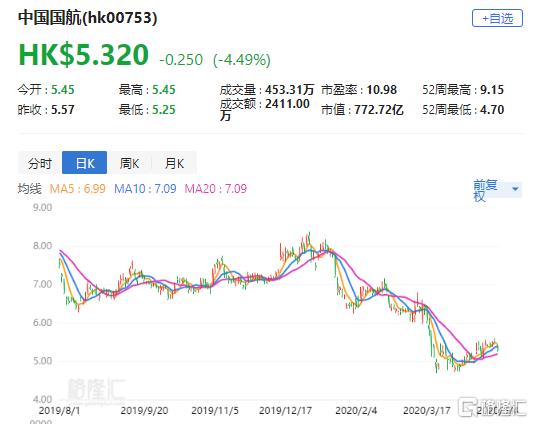Click 成交量 value 453.31万

coord(290,90)
